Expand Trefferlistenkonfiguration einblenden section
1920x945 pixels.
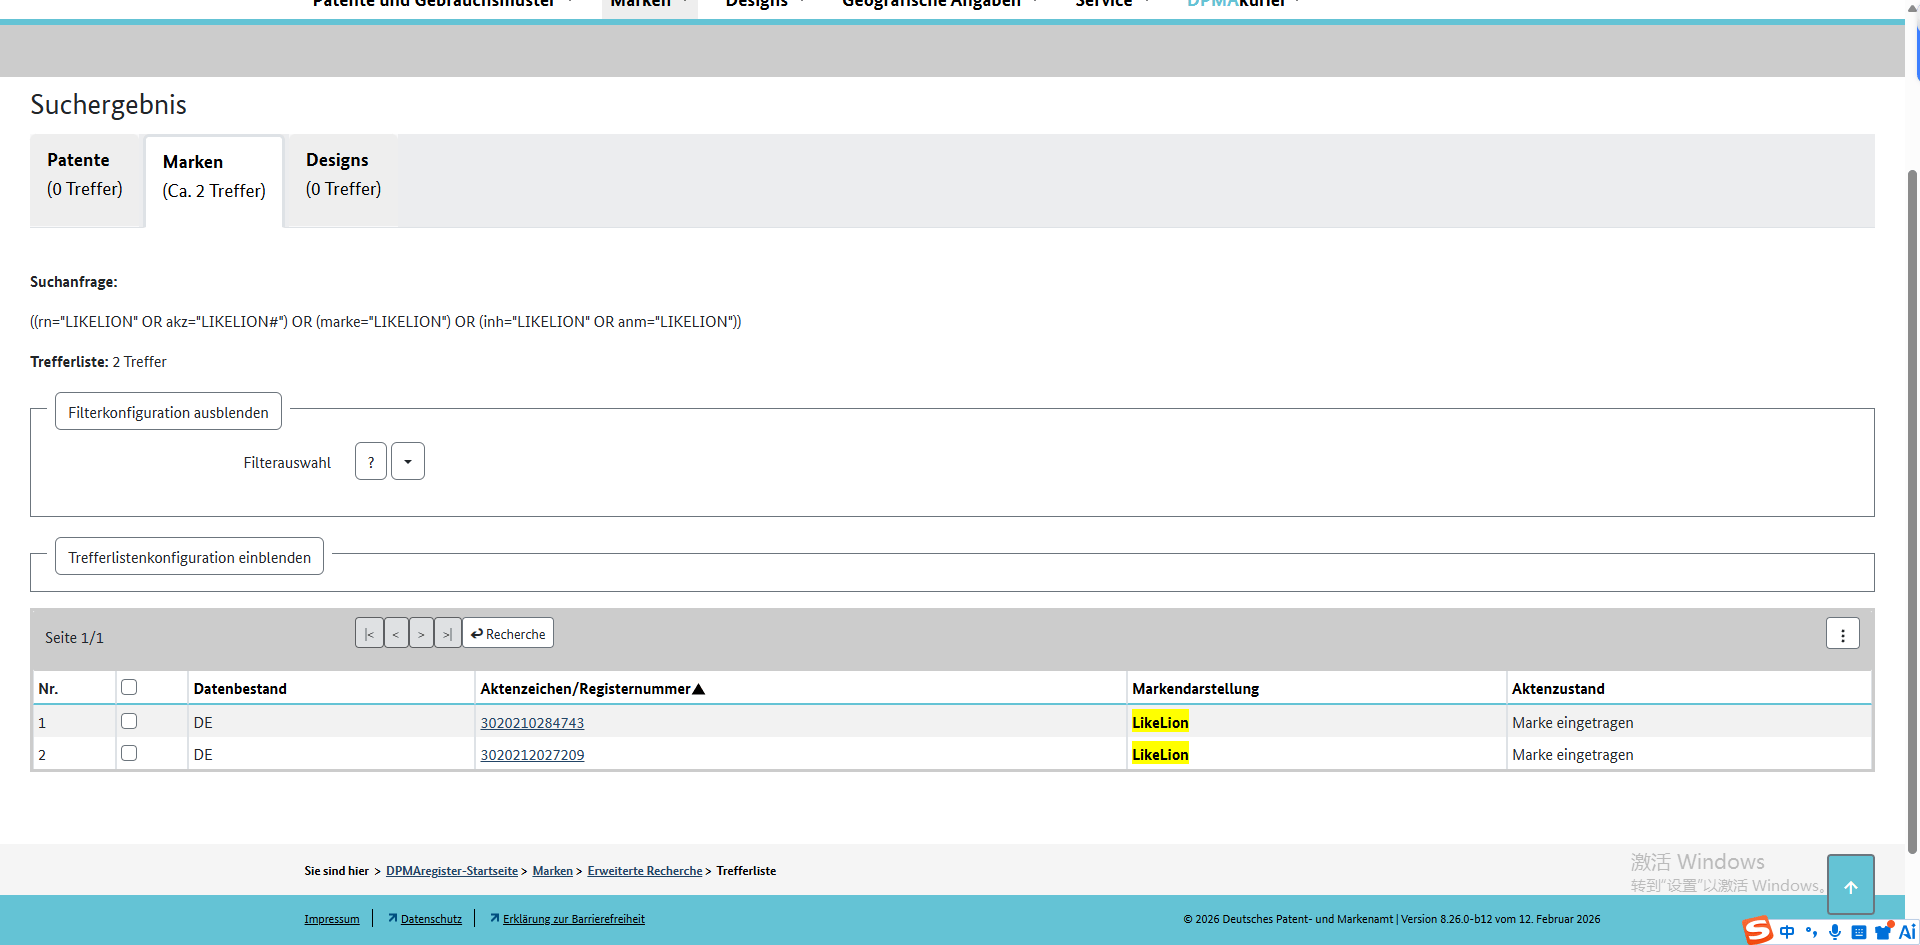[189, 557]
